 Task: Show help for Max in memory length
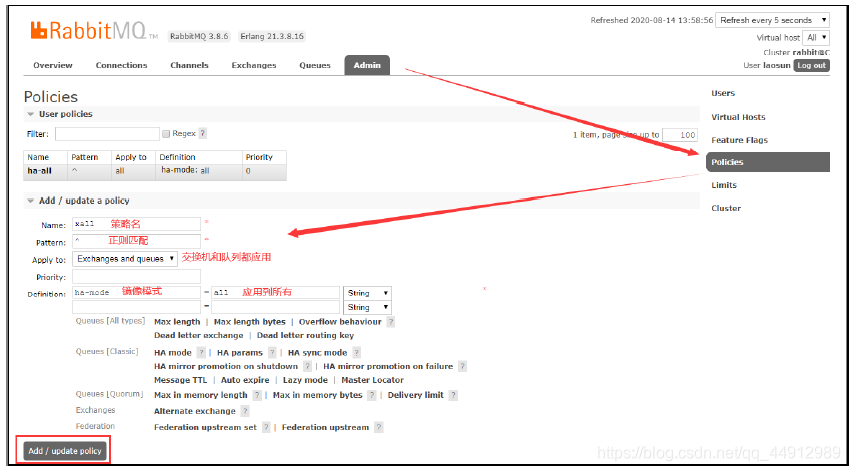[257, 395]
